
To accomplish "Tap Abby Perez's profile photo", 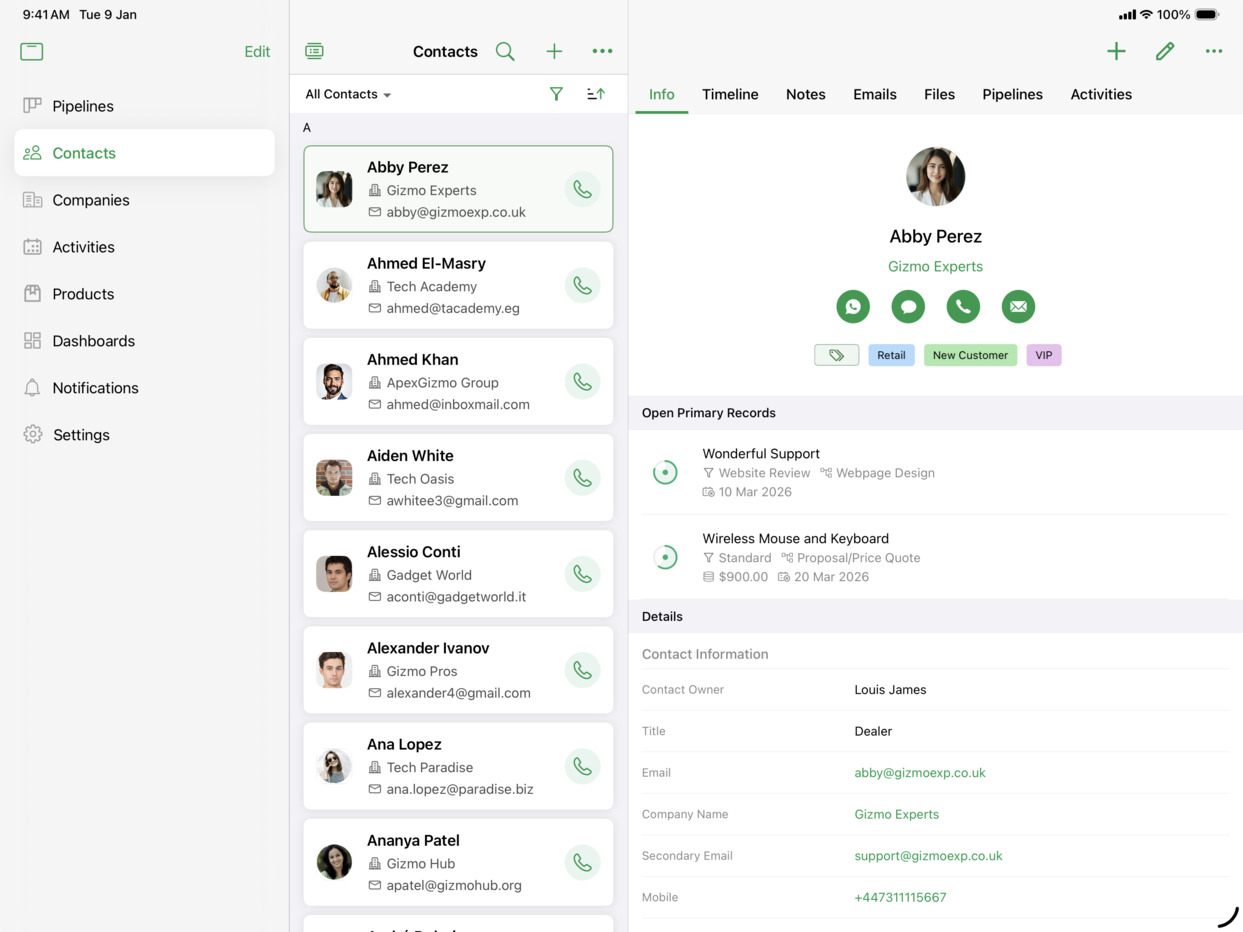I will tap(935, 176).
